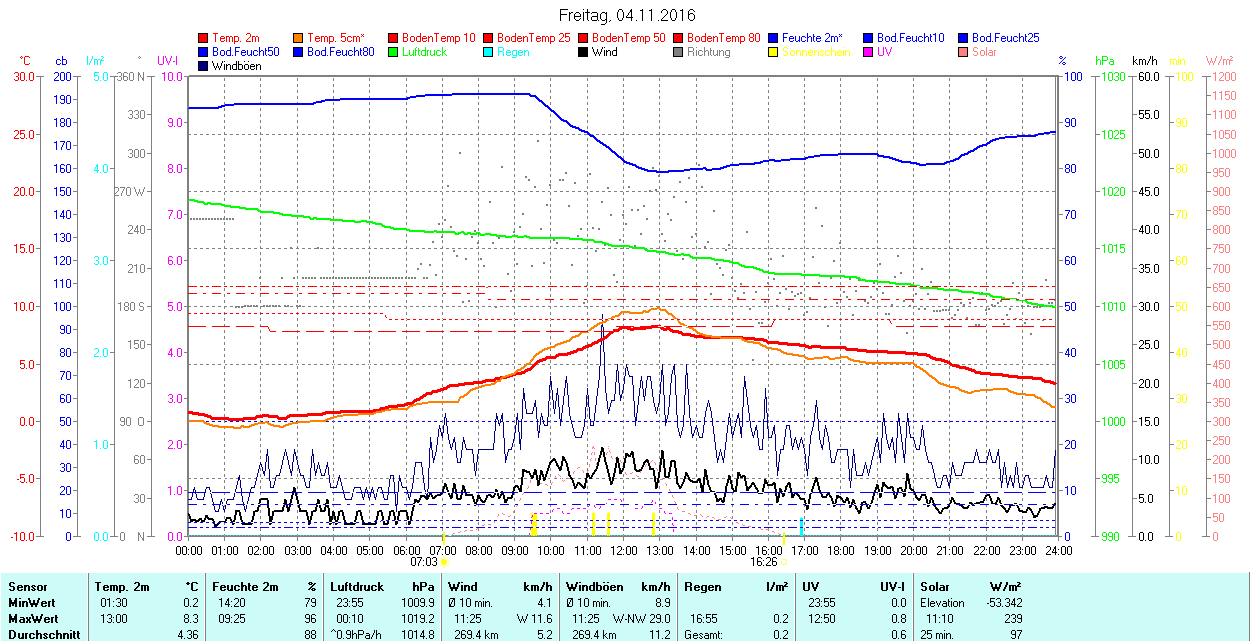Click the Sensor header in the table

[27, 587]
